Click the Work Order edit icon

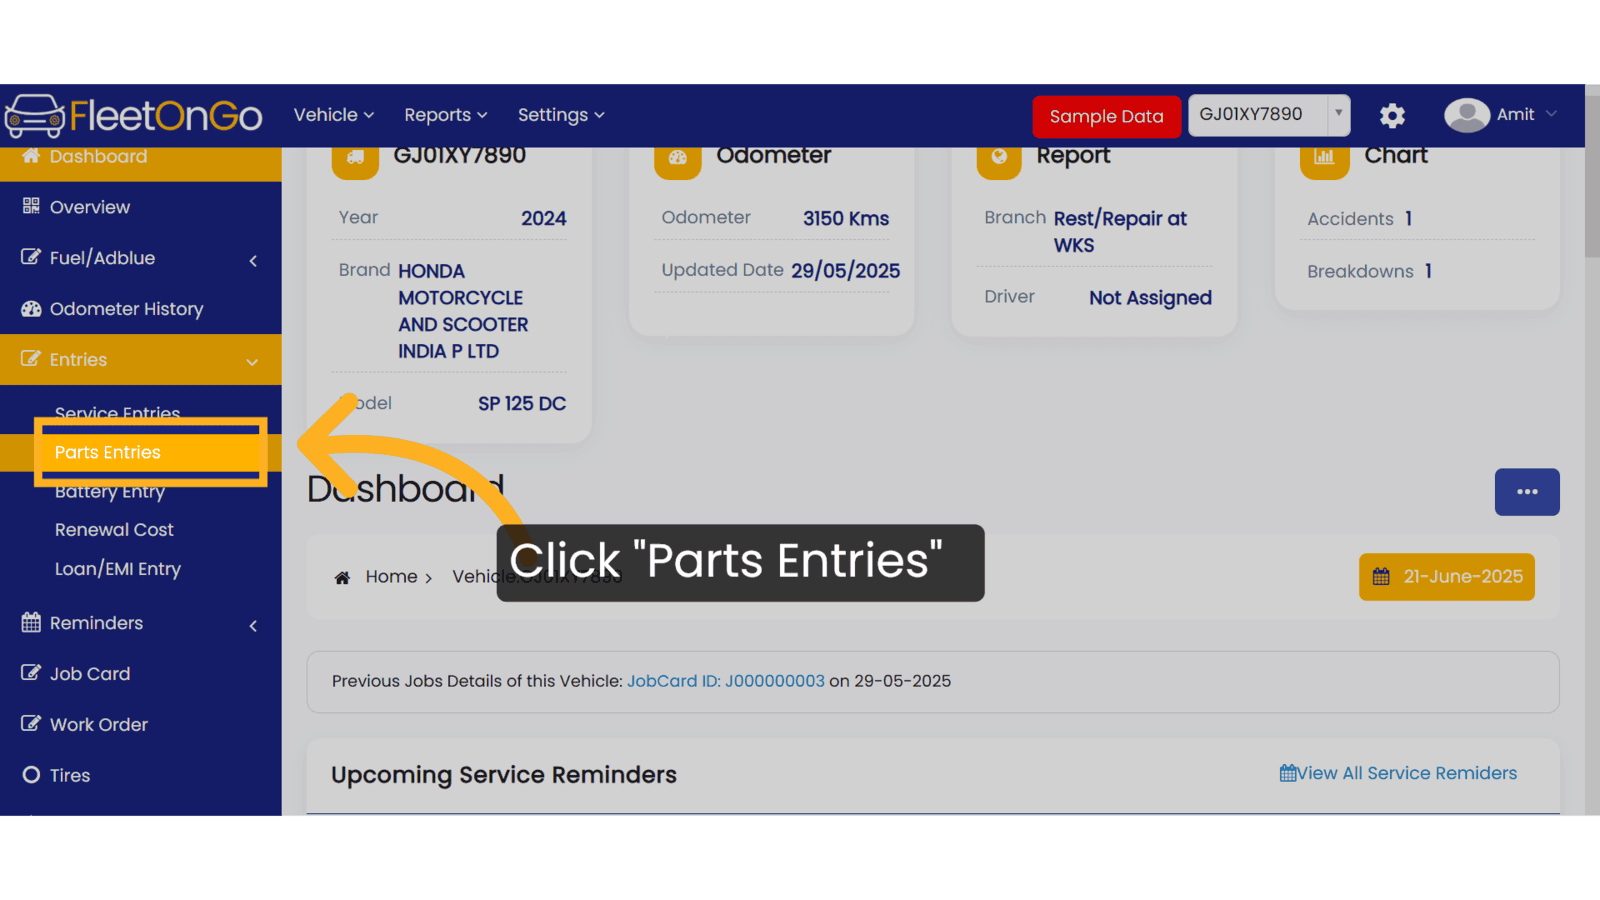[x=31, y=724]
